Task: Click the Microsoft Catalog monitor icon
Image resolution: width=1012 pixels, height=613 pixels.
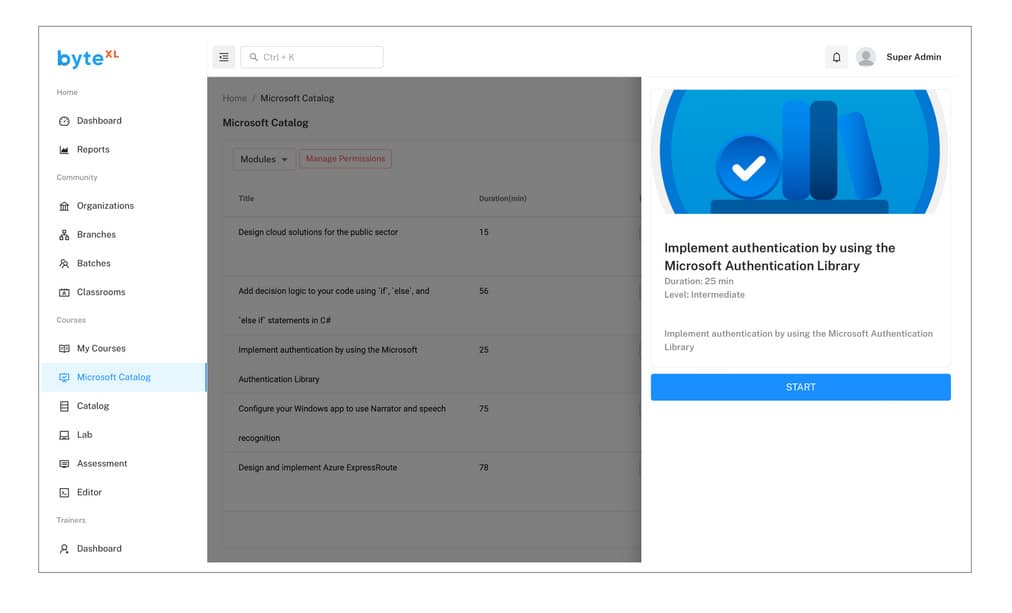Action: pos(64,377)
